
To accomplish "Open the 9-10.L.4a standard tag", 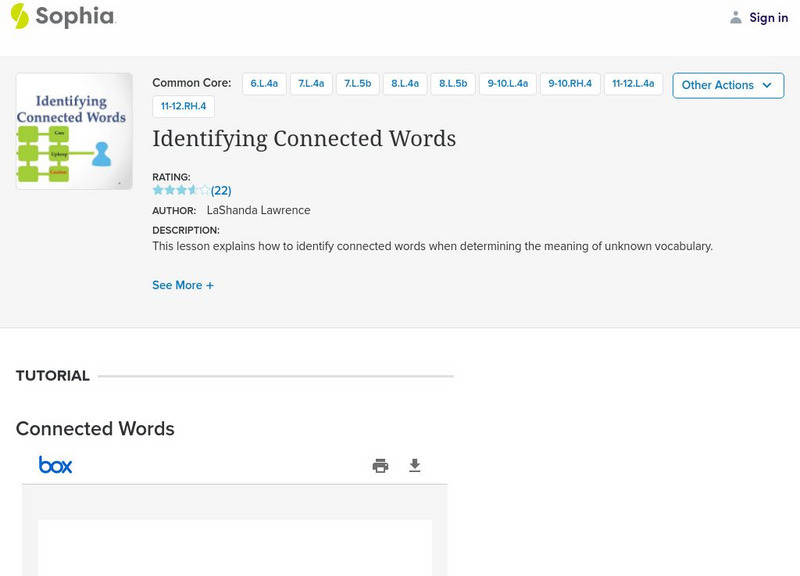I will (508, 84).
